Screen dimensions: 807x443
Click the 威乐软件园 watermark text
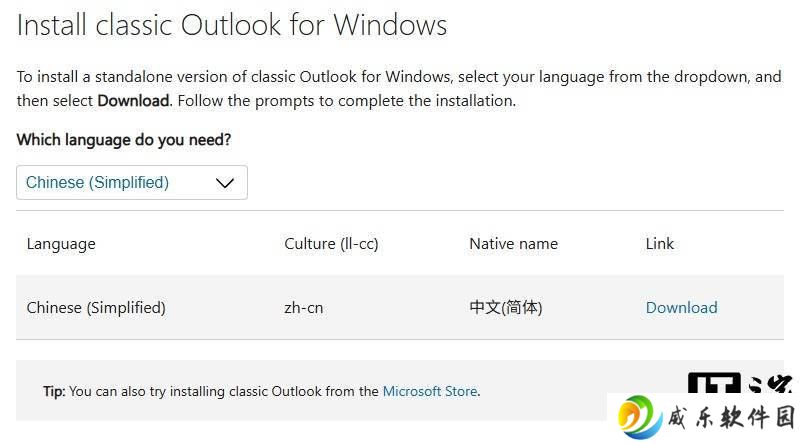[x=732, y=417]
